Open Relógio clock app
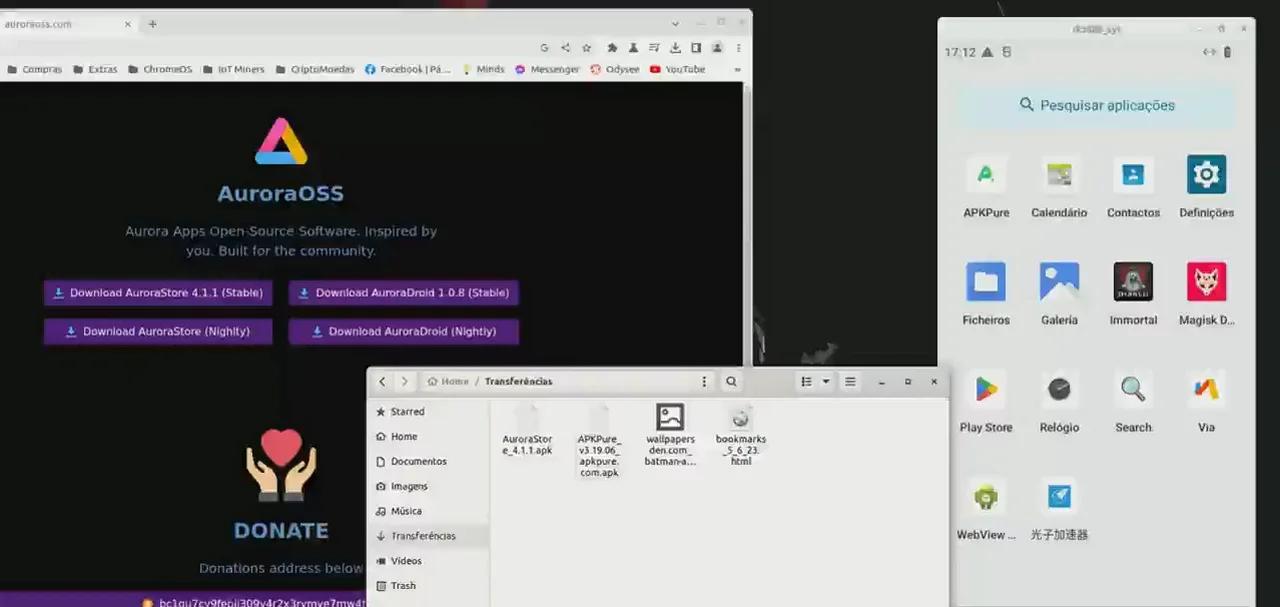This screenshot has width=1280, height=607. (1059, 389)
